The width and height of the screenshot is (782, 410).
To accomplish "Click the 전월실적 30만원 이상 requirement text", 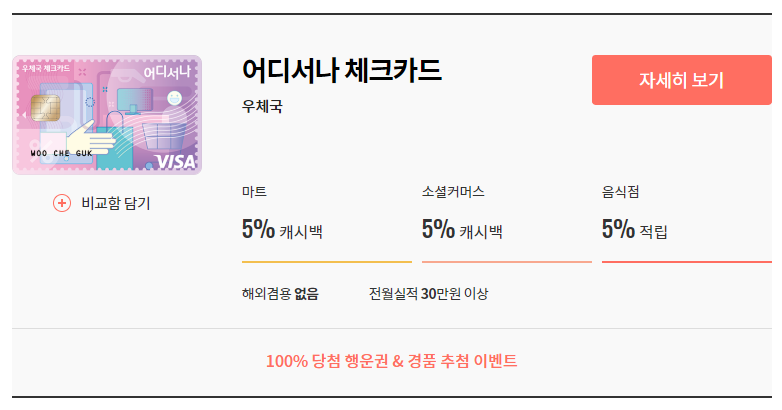I will [x=428, y=294].
